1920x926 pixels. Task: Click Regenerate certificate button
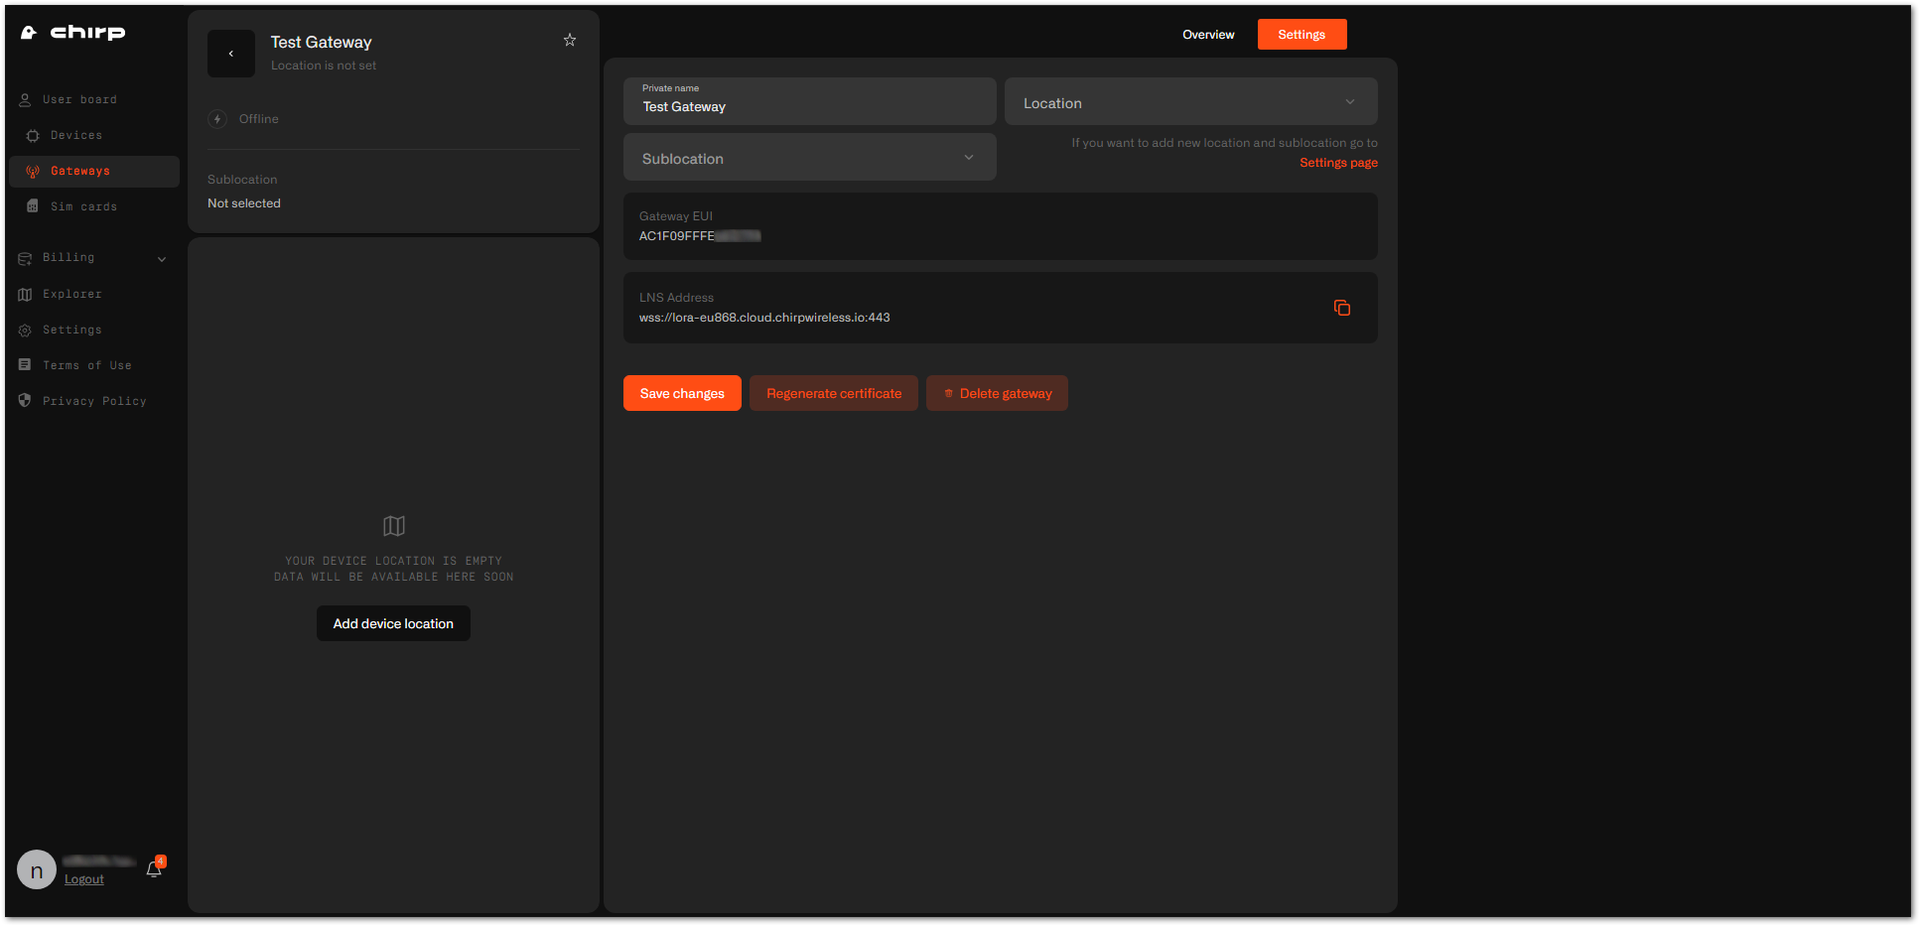click(x=834, y=393)
